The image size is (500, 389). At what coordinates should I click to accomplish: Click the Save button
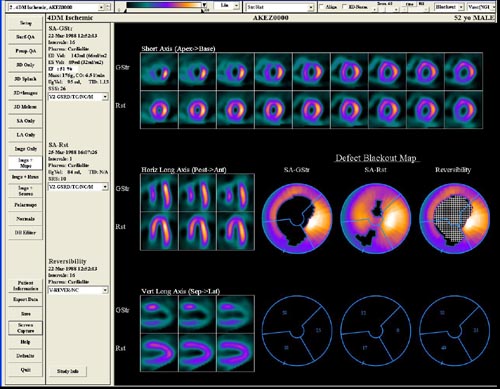coord(26,314)
